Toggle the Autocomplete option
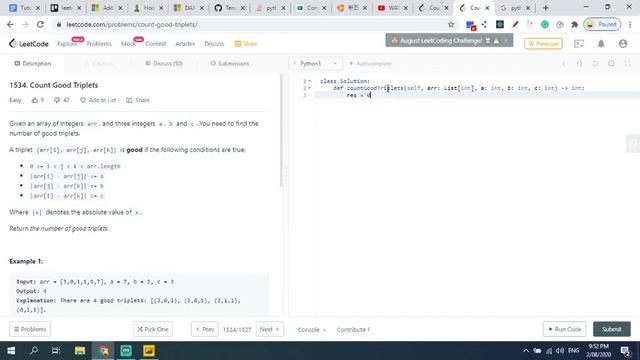The height and width of the screenshot is (360, 640). click(x=371, y=64)
